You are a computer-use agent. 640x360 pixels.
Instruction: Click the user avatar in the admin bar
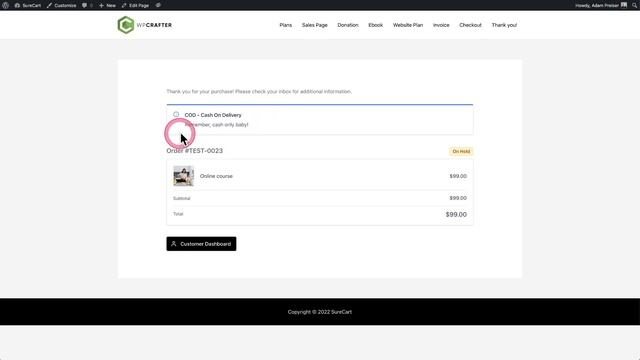point(624,5)
